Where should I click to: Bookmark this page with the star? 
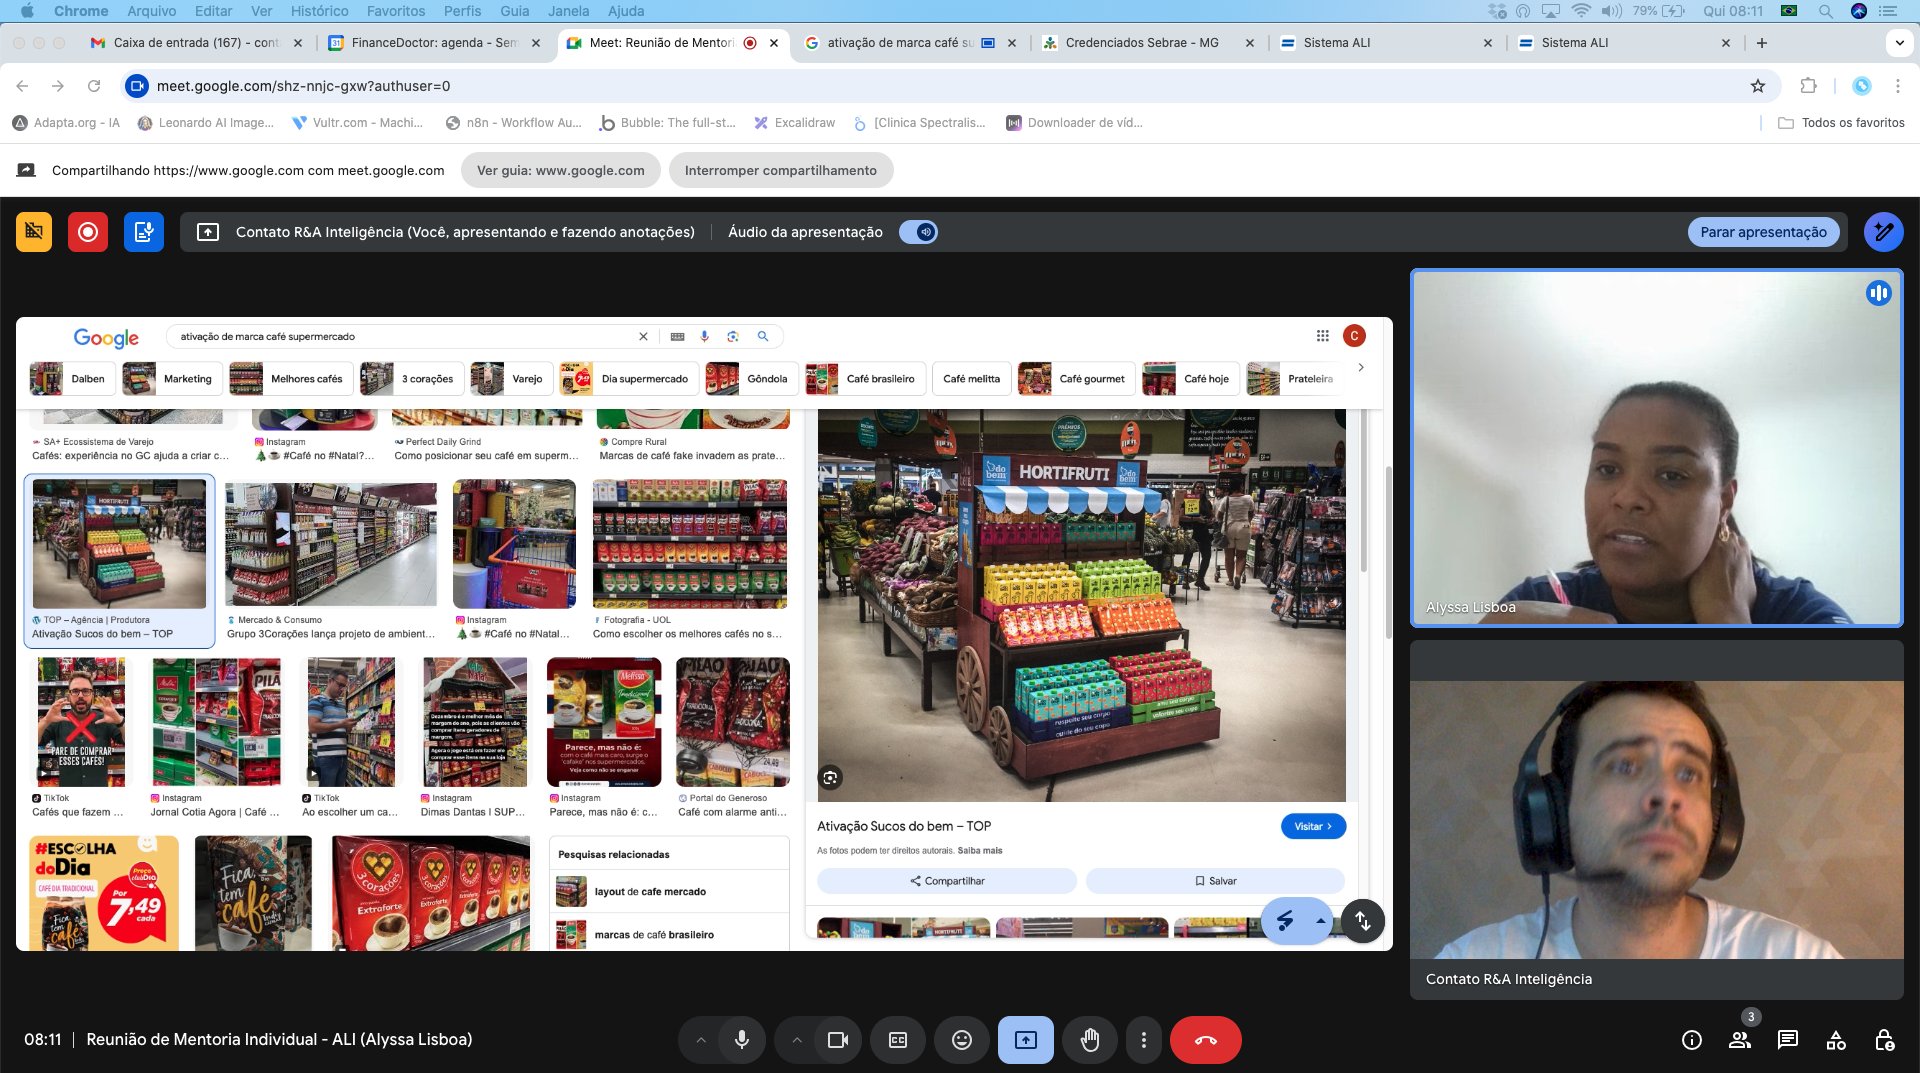[1758, 86]
